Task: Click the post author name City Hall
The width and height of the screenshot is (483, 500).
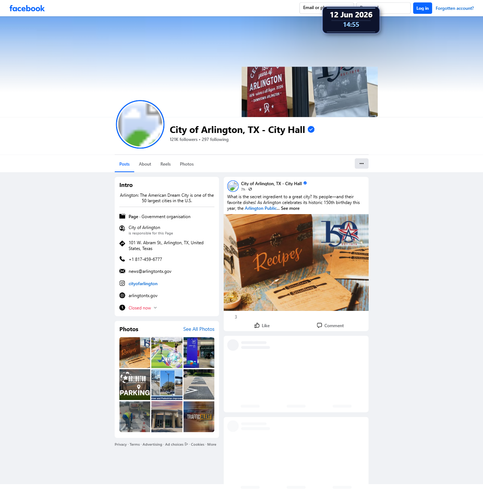Action: pyautogui.click(x=271, y=183)
